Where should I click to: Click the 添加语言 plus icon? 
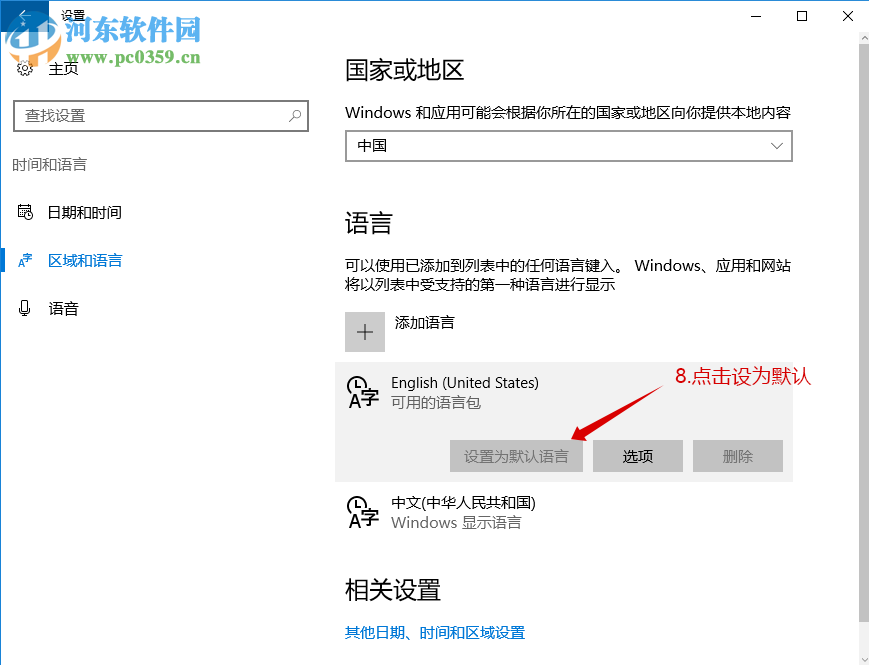[x=364, y=331]
